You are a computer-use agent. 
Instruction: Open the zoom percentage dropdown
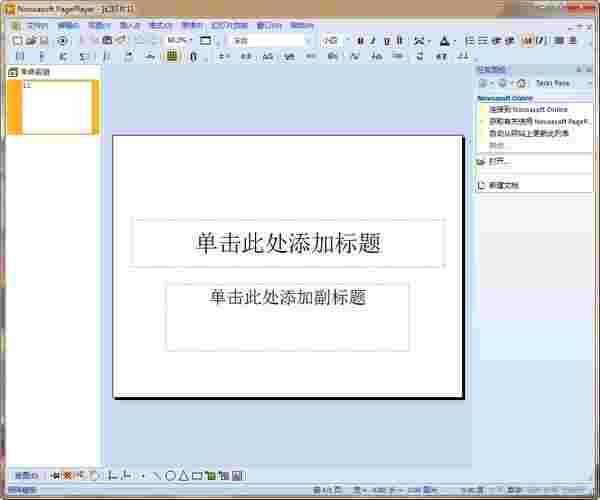click(191, 40)
